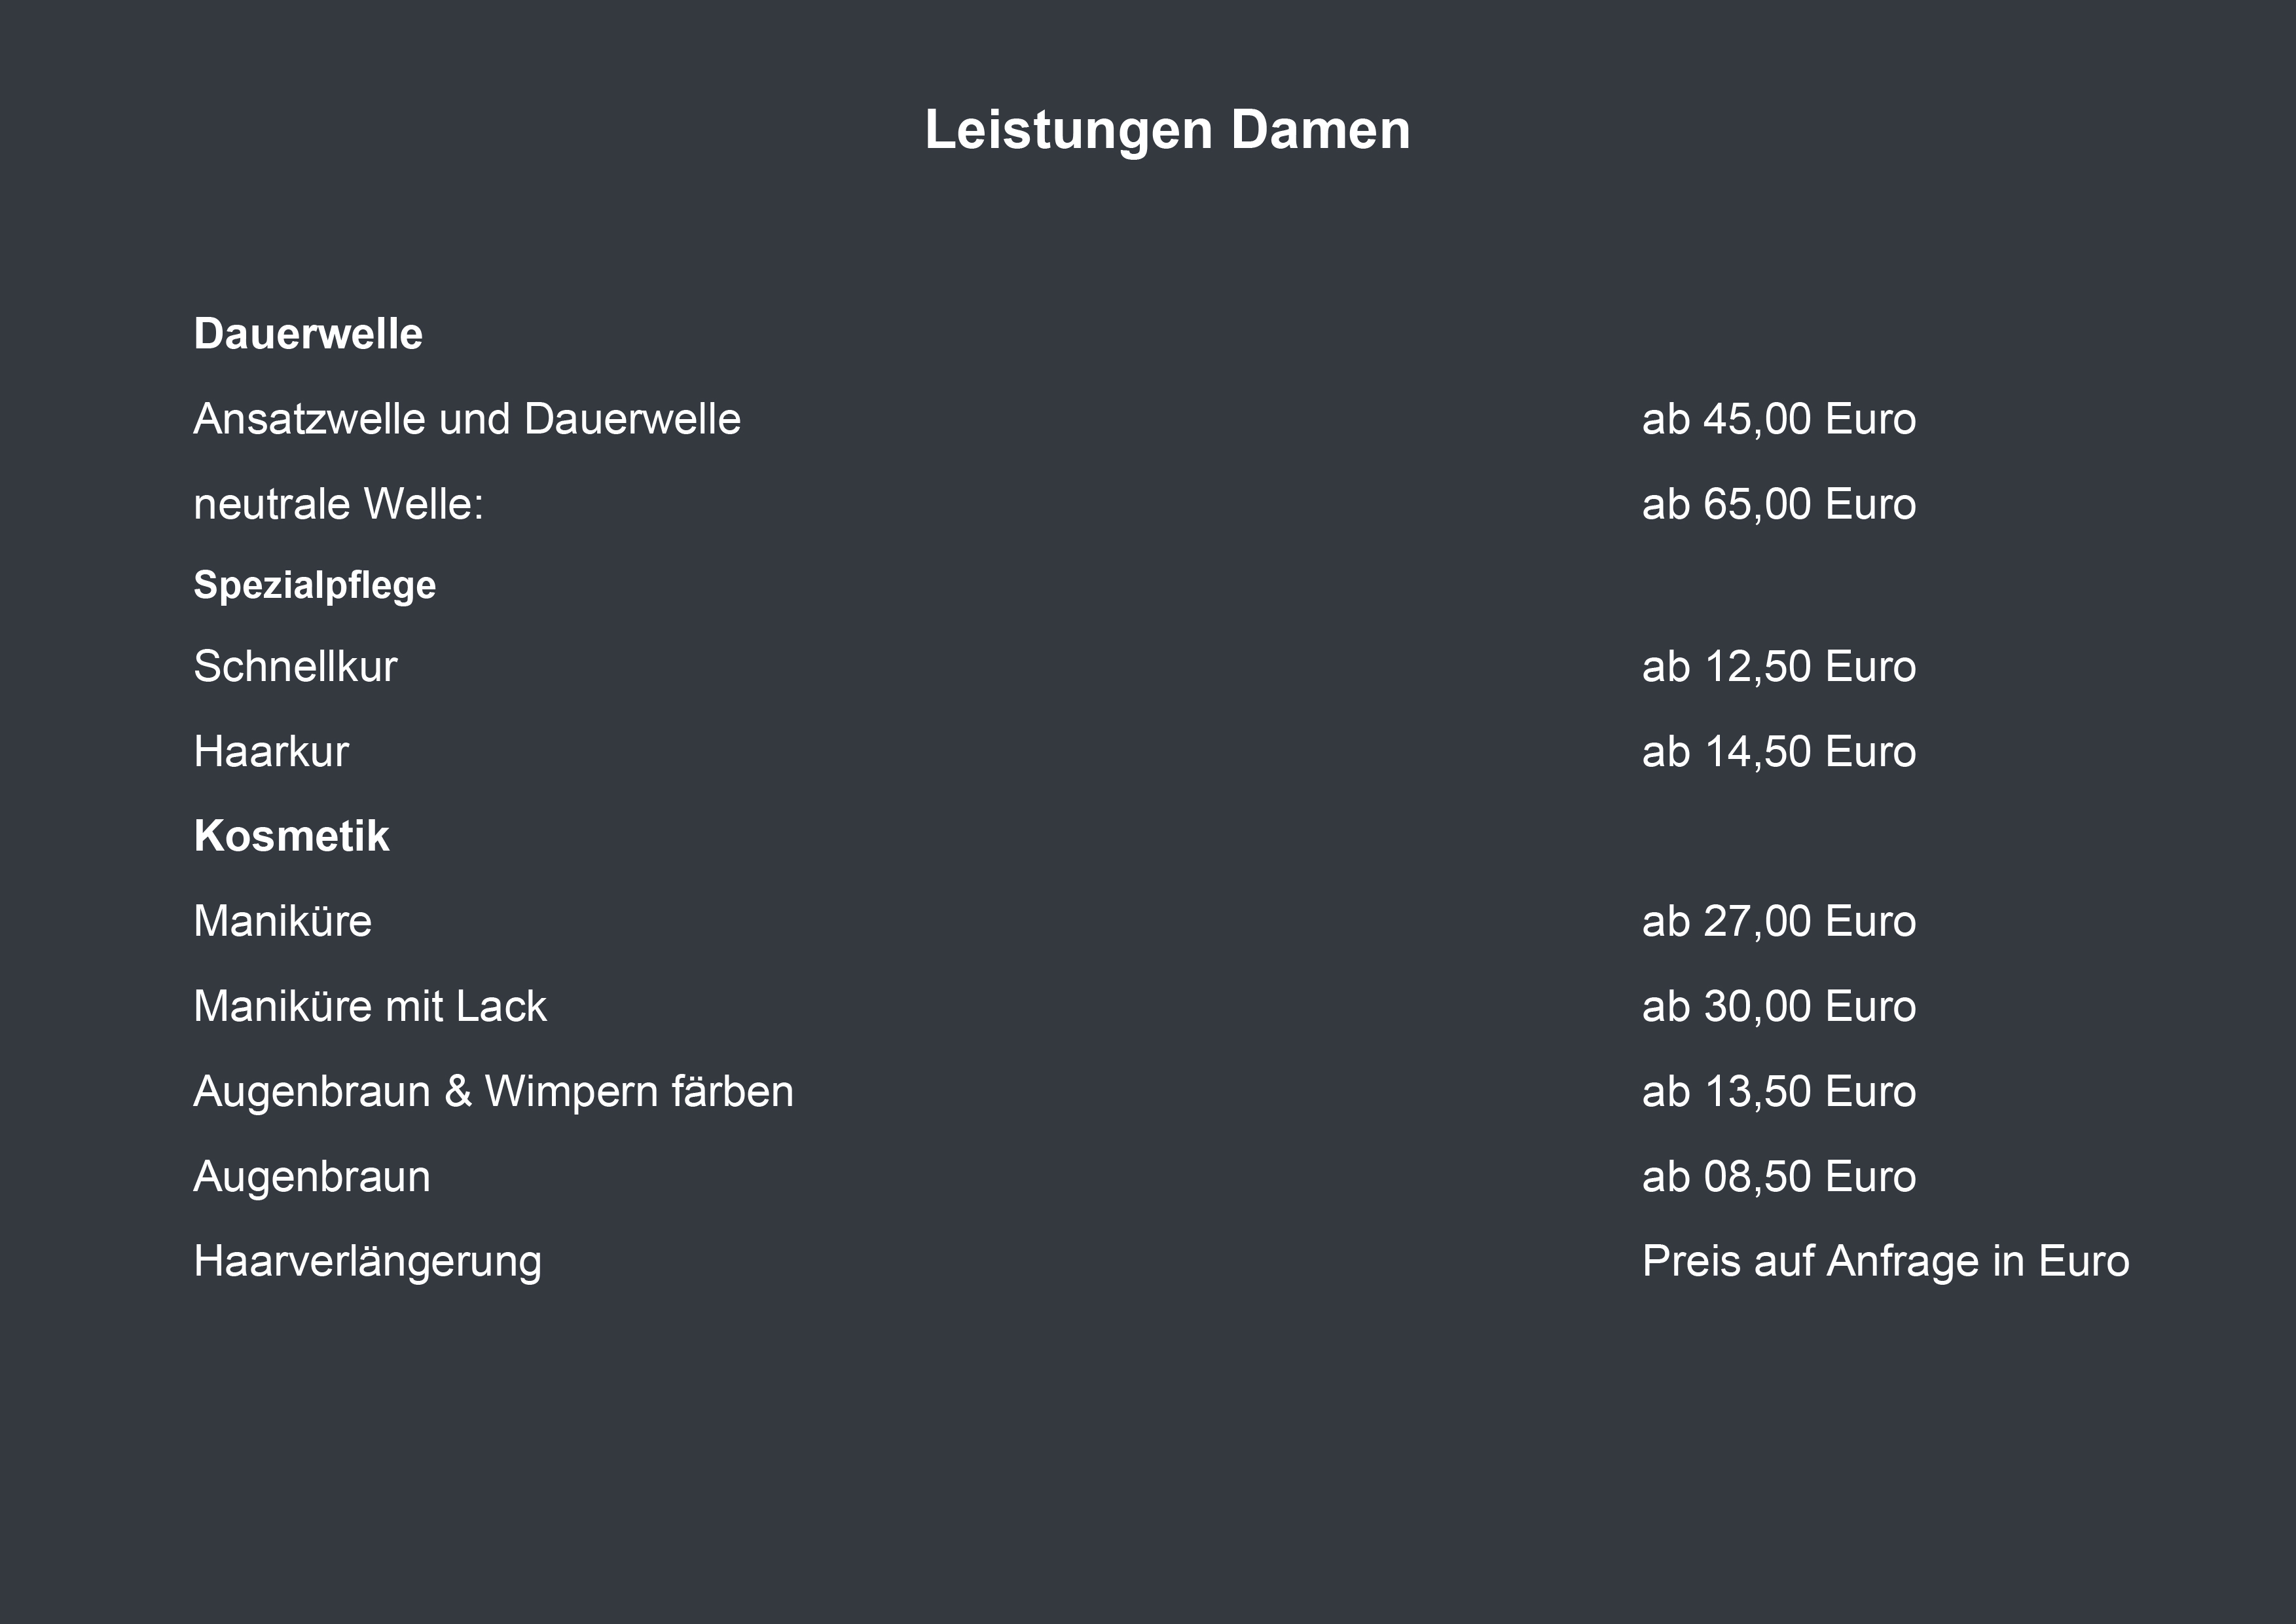
Task: Click the Kosmetik section title
Action: 291,836
